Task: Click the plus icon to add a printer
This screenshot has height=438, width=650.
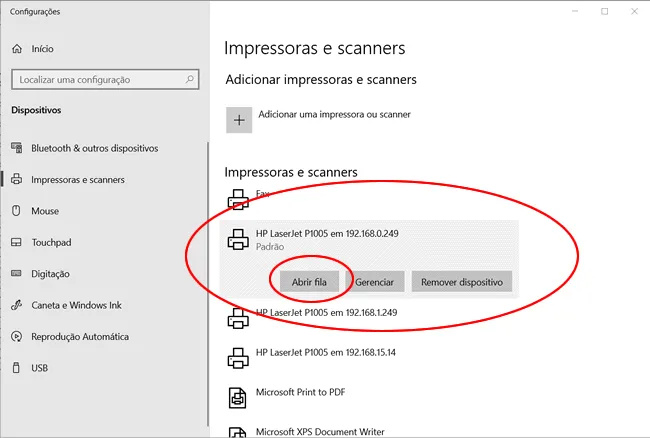Action: [239, 120]
